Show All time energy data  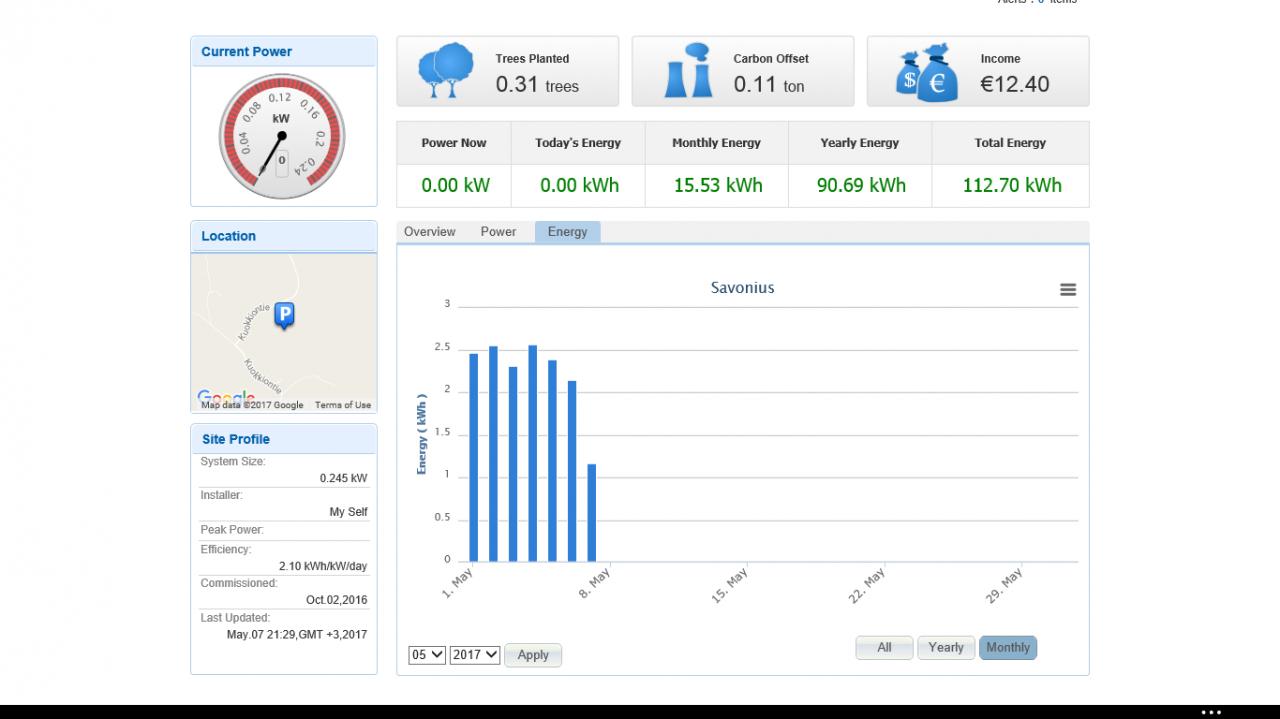(884, 648)
